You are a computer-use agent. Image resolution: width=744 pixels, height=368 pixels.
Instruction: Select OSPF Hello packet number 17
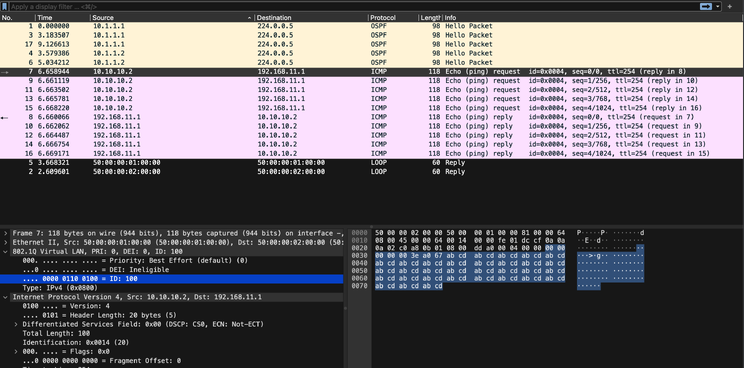coord(372,44)
